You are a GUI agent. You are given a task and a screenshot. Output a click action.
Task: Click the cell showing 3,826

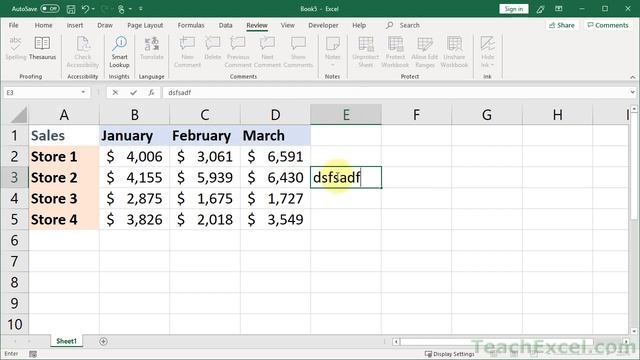coord(135,220)
